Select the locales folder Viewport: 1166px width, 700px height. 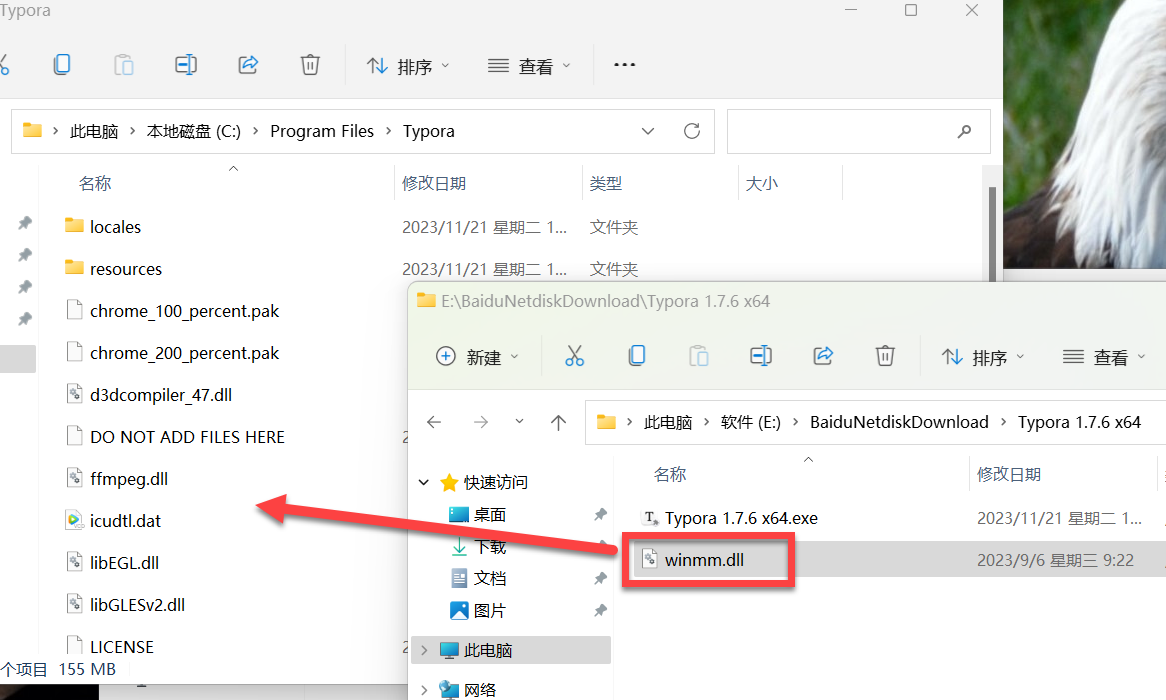click(115, 227)
